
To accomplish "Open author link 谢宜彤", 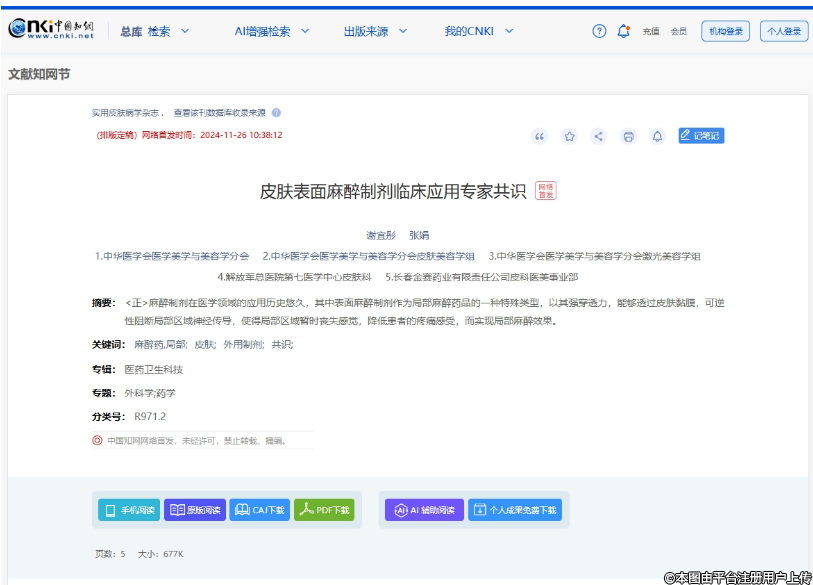I will 380,236.
